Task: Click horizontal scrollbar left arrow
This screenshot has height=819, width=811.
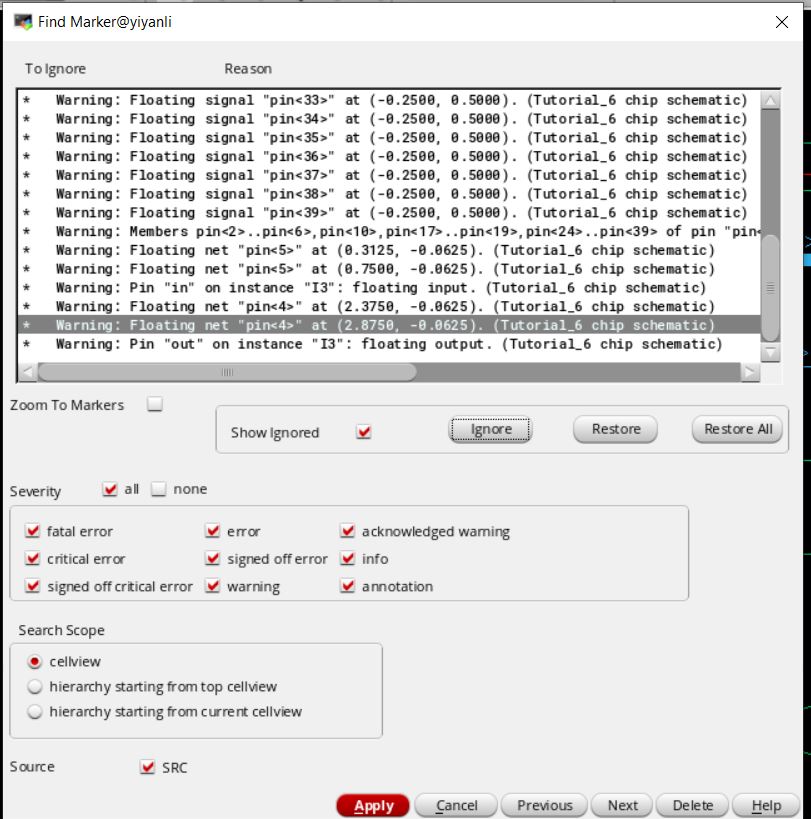Action: [x=27, y=372]
